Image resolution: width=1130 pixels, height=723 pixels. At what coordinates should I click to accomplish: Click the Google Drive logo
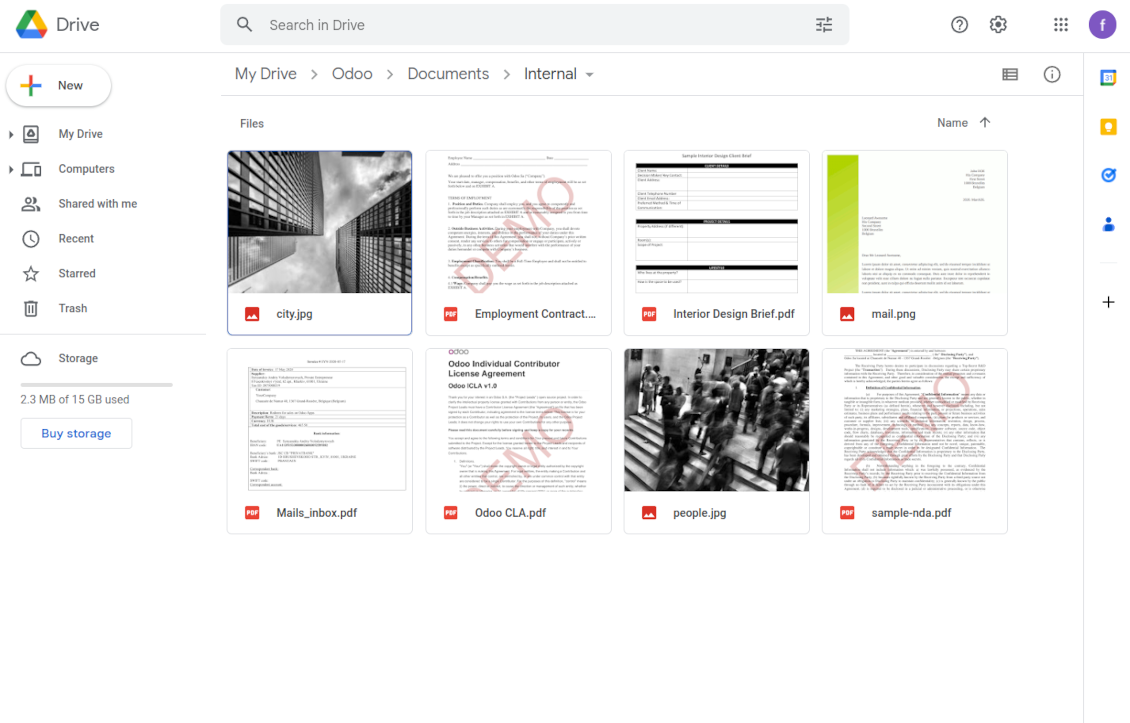[x=32, y=25]
